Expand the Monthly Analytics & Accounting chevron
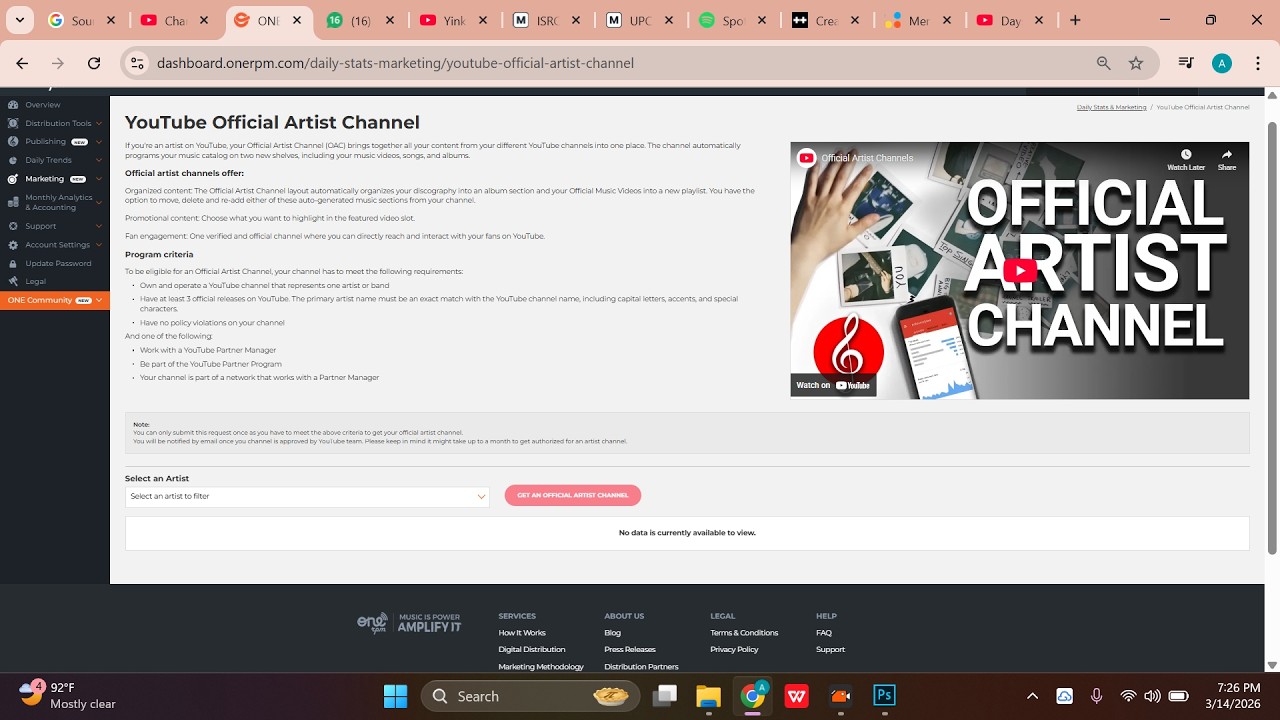Viewport: 1280px width, 720px height. pos(100,202)
